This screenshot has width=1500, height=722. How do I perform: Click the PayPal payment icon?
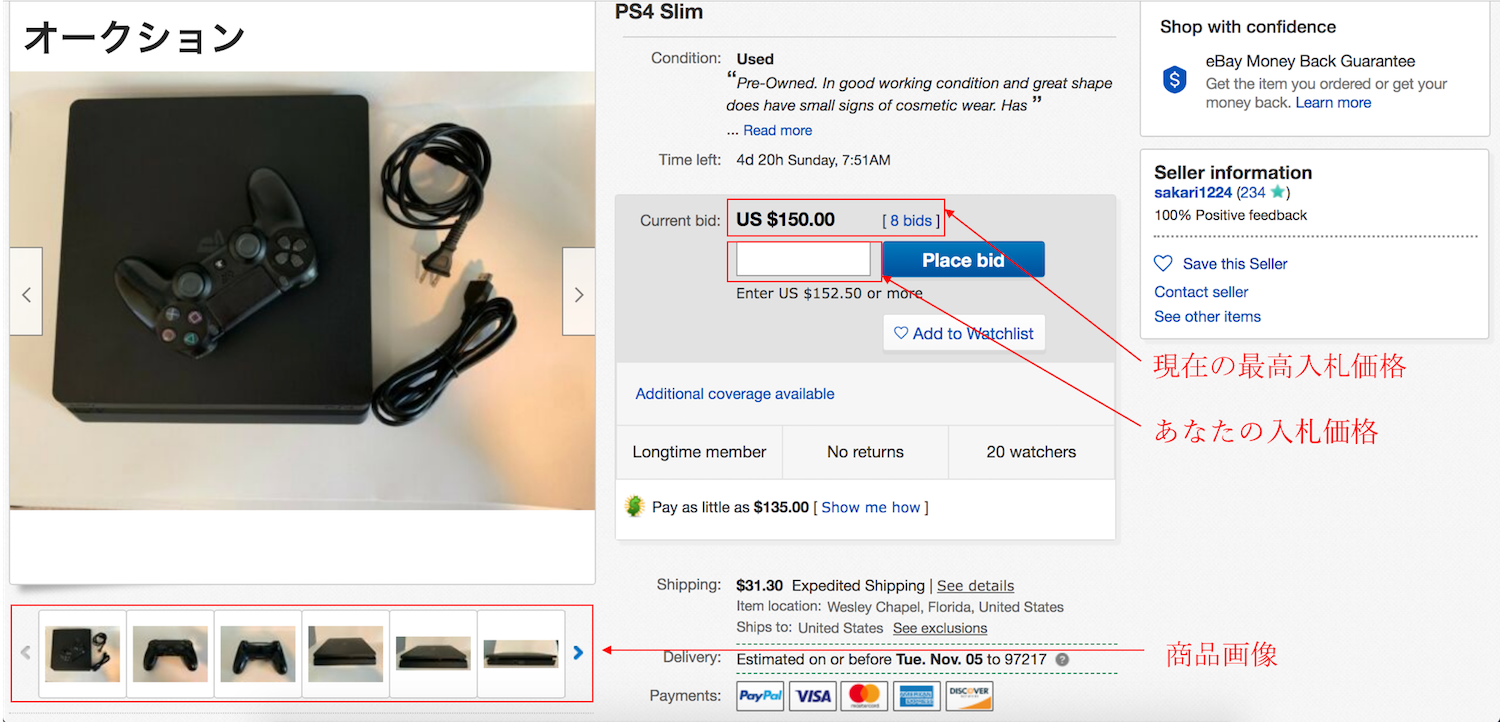tap(760, 695)
